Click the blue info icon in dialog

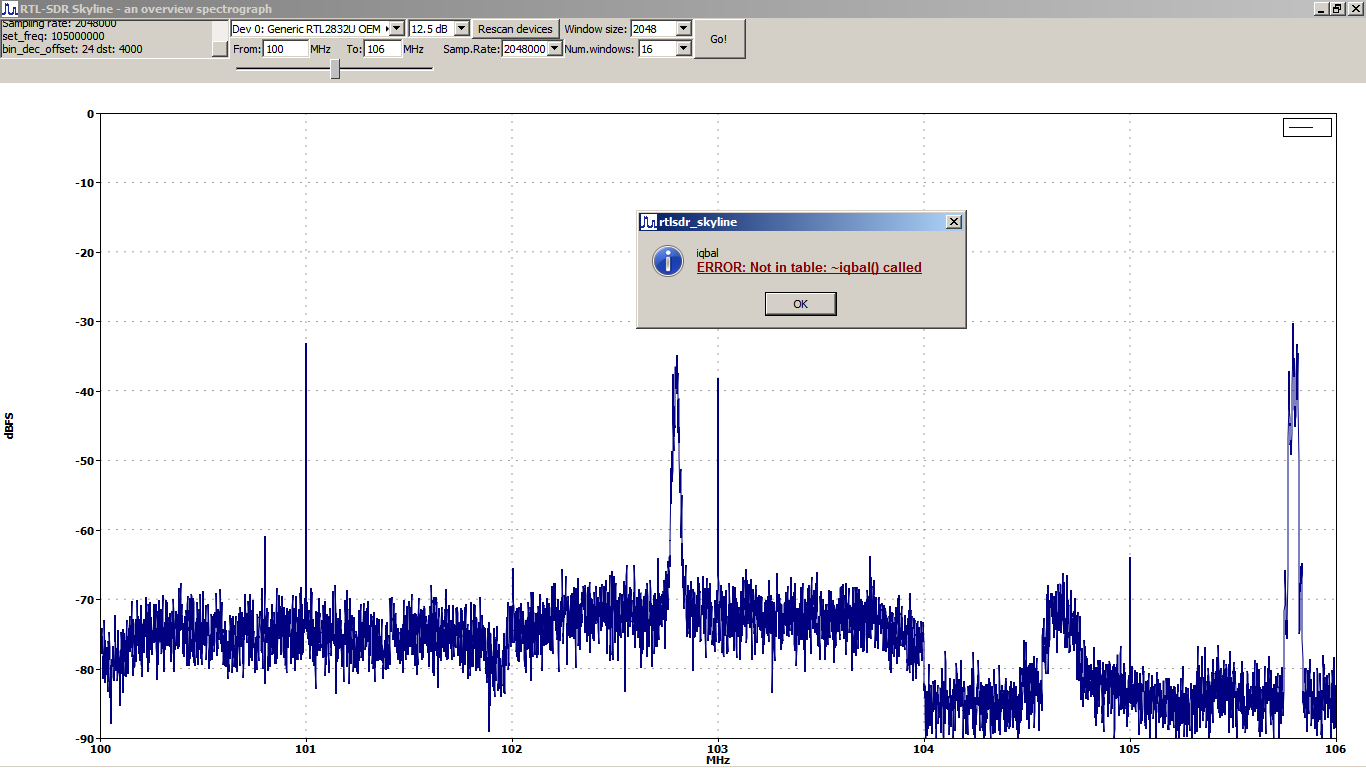667,261
